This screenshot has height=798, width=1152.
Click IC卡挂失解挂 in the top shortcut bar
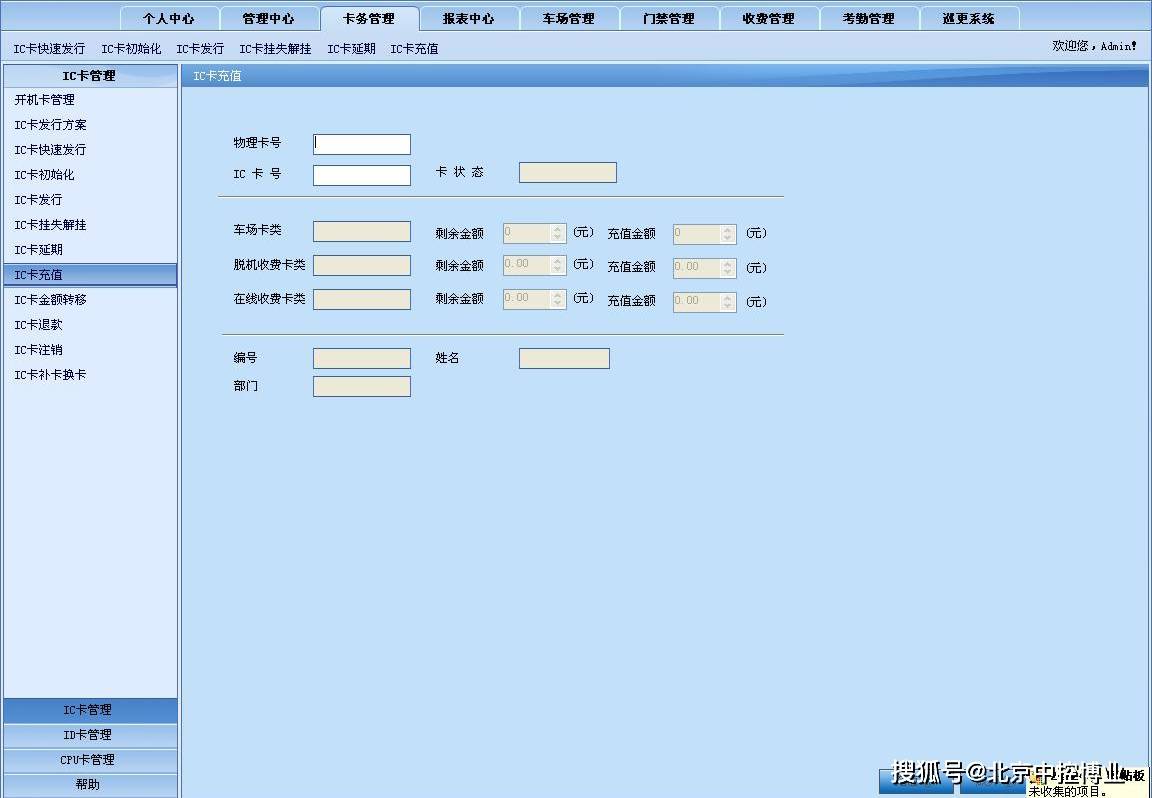275,48
